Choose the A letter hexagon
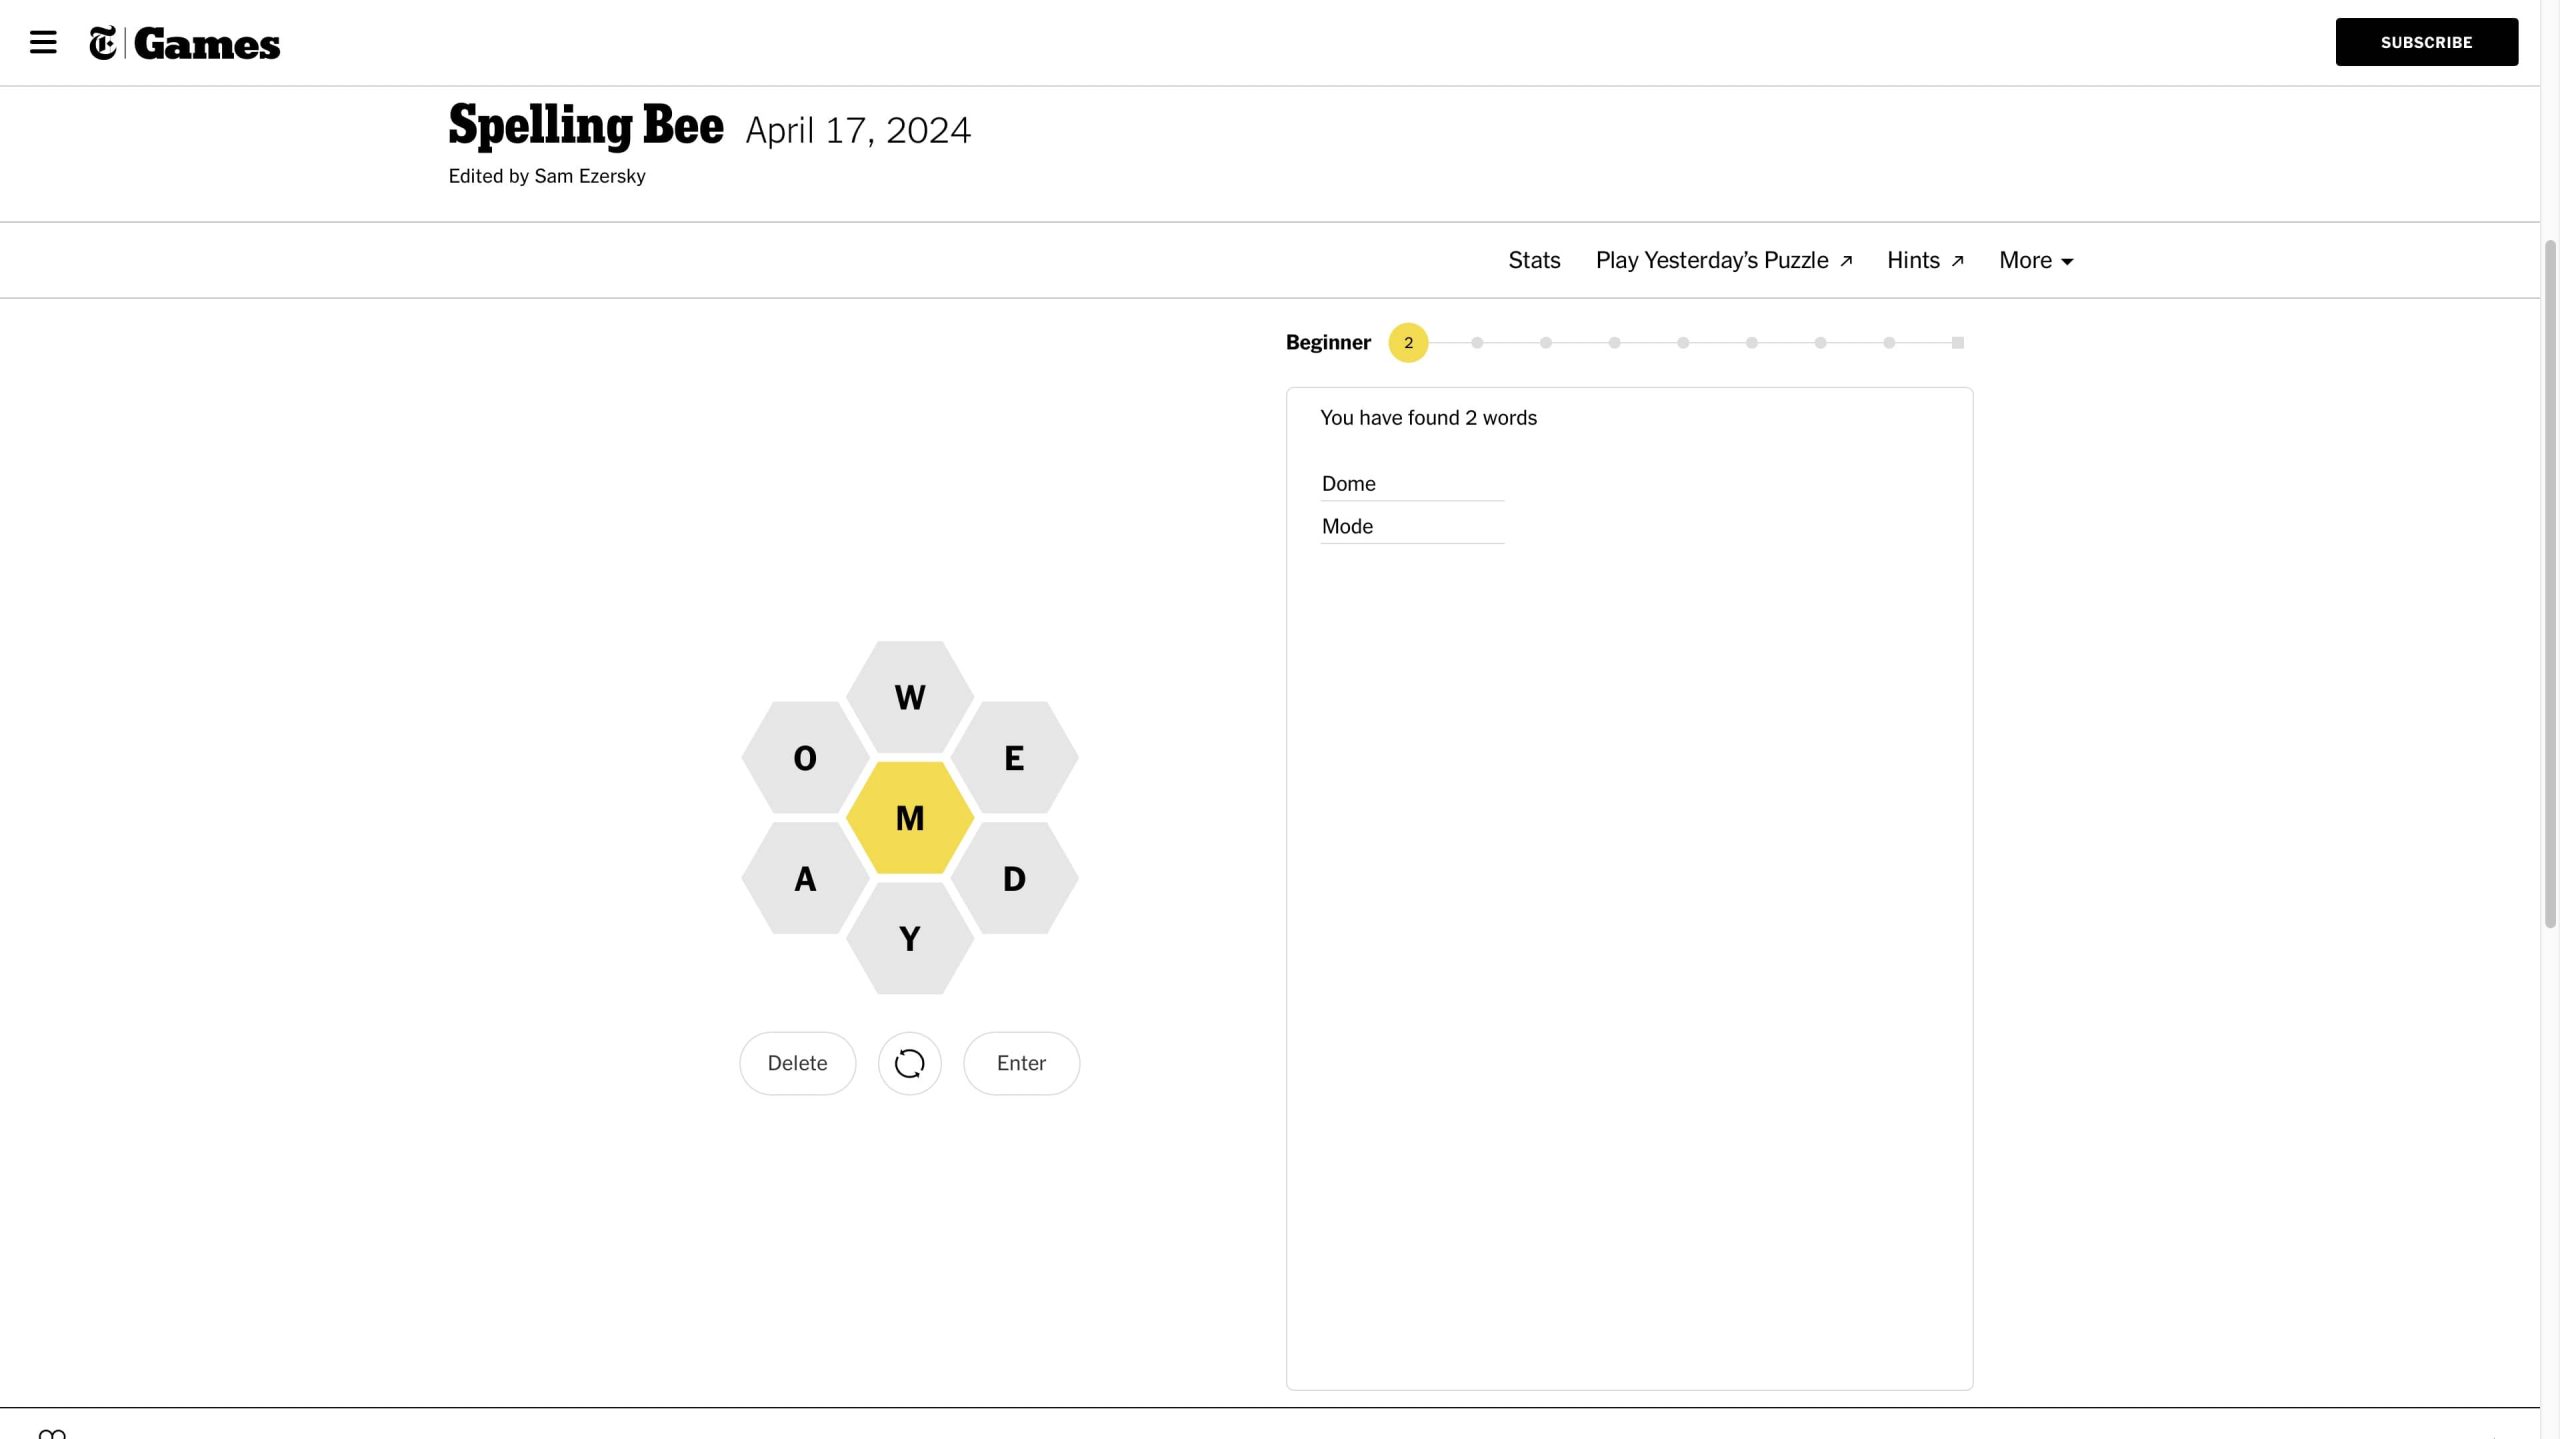This screenshot has width=2560, height=1439. pyautogui.click(x=805, y=879)
